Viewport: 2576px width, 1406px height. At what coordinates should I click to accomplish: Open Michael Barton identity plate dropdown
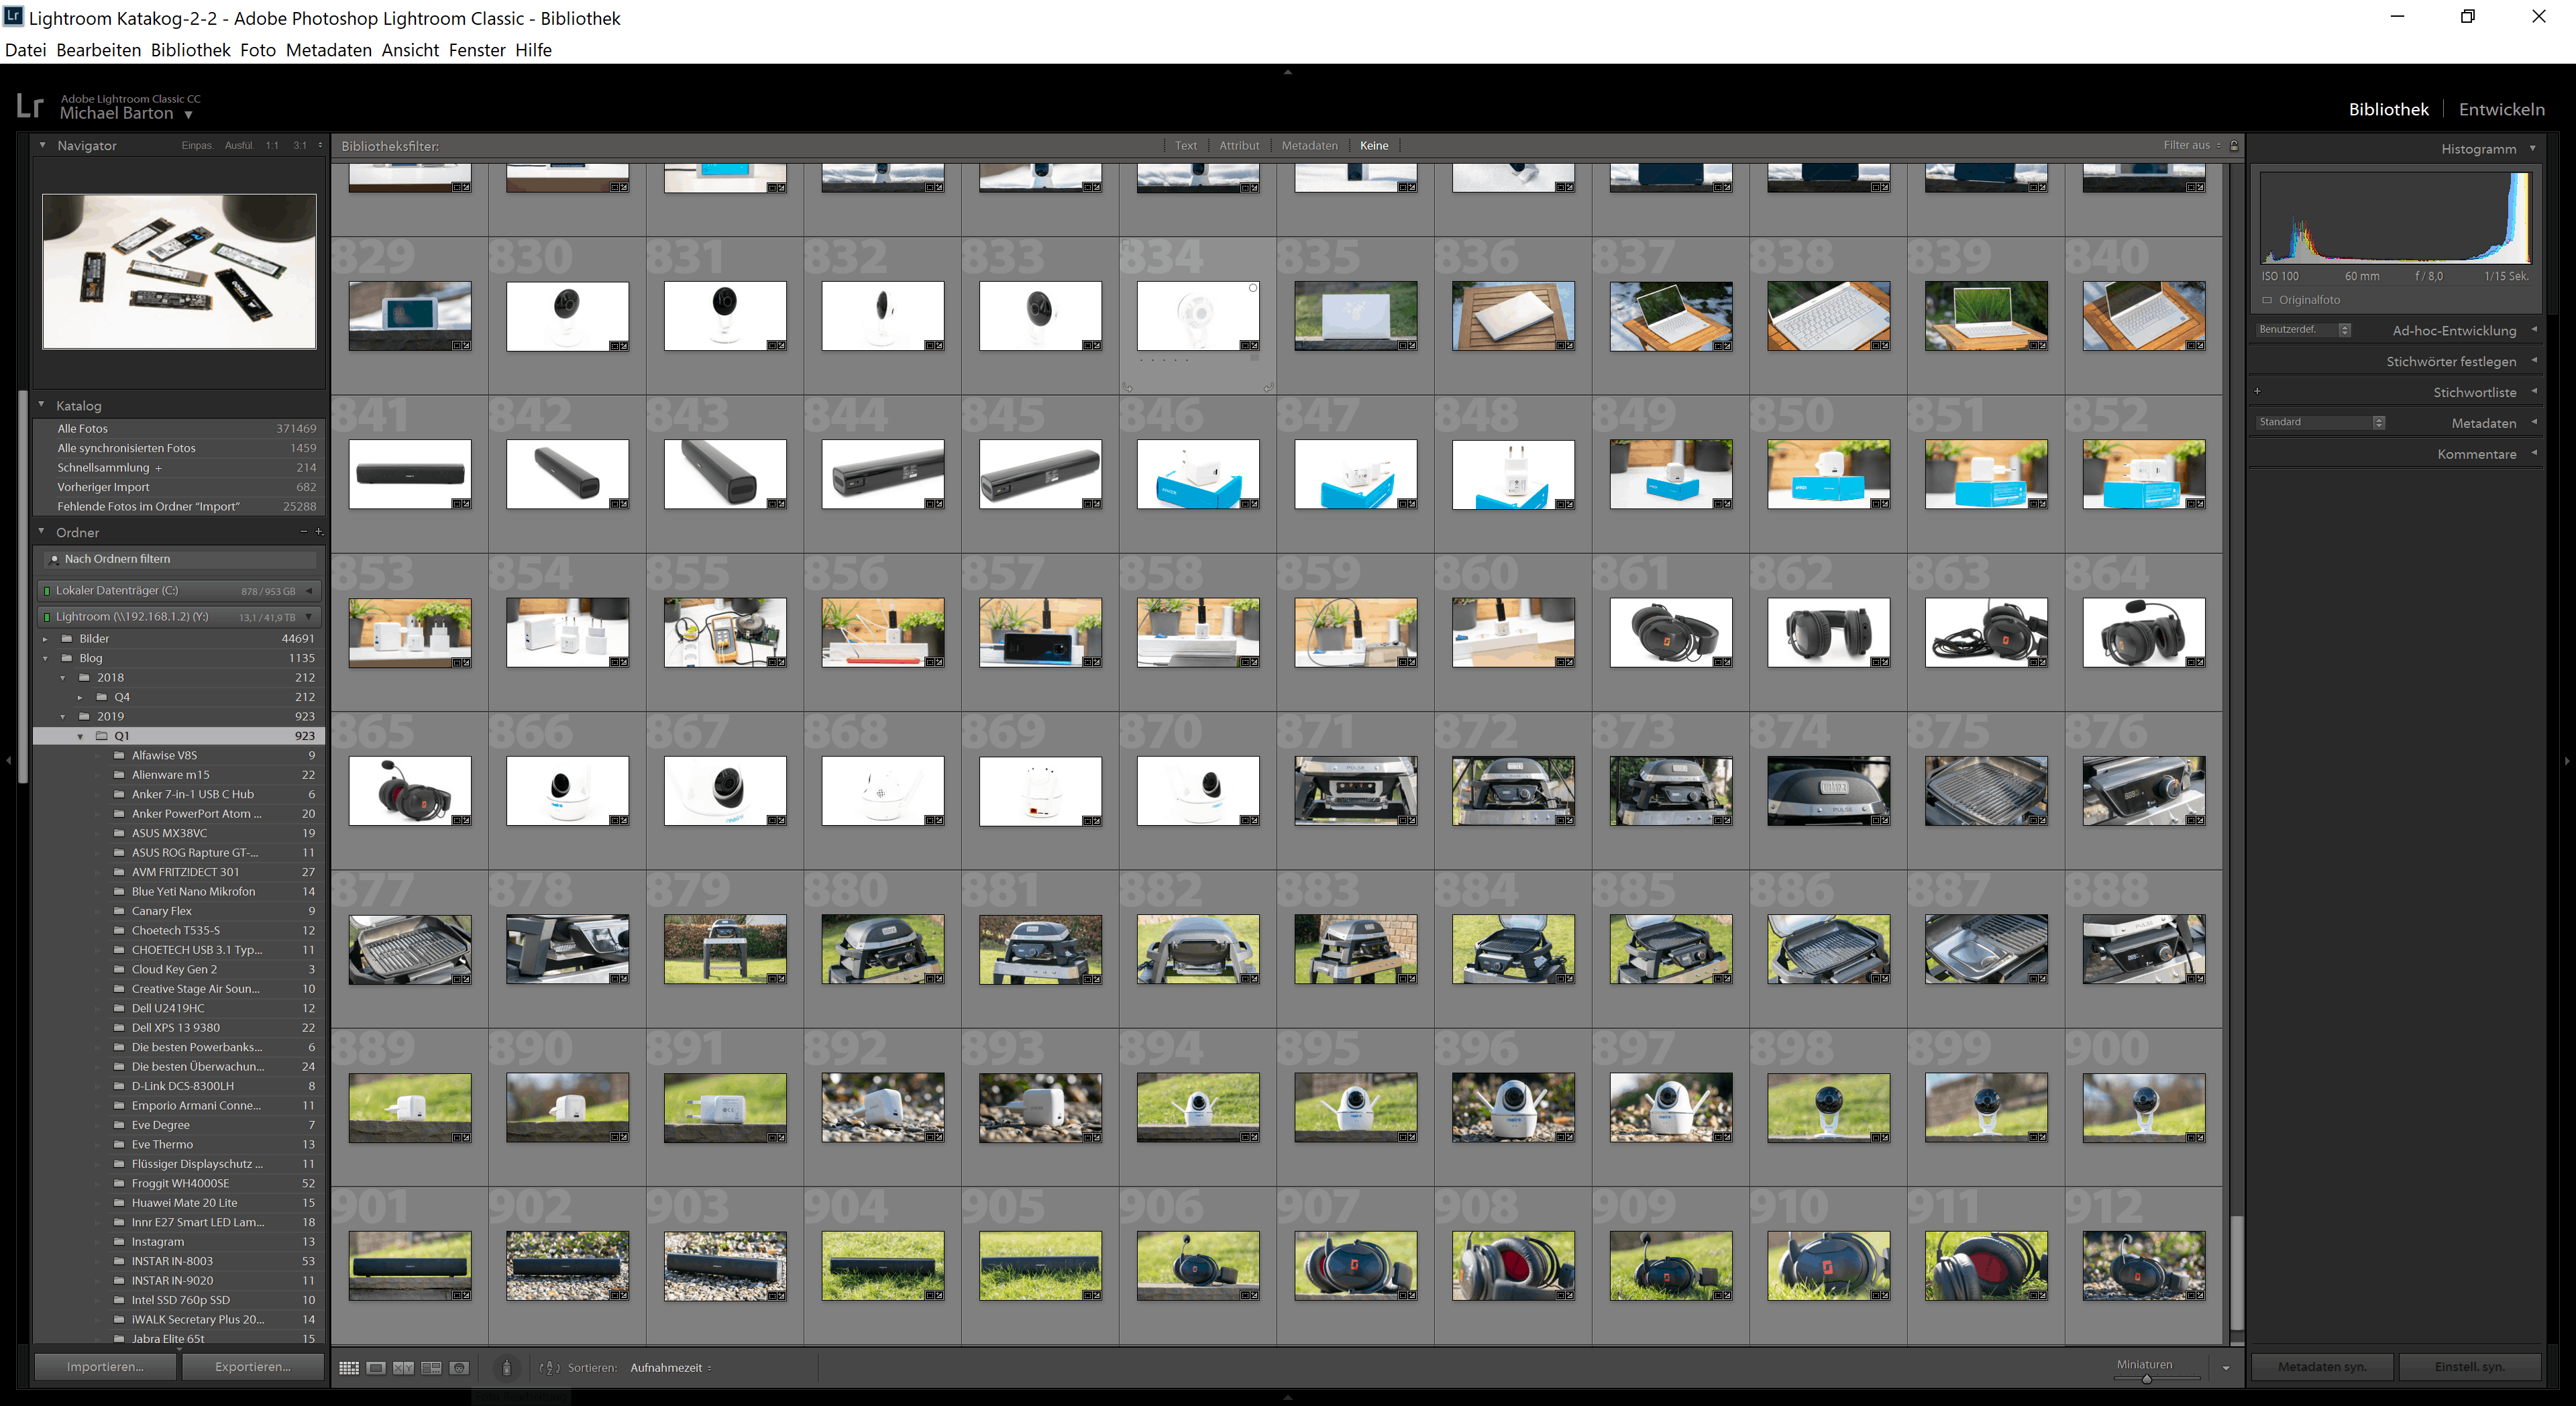(x=188, y=115)
